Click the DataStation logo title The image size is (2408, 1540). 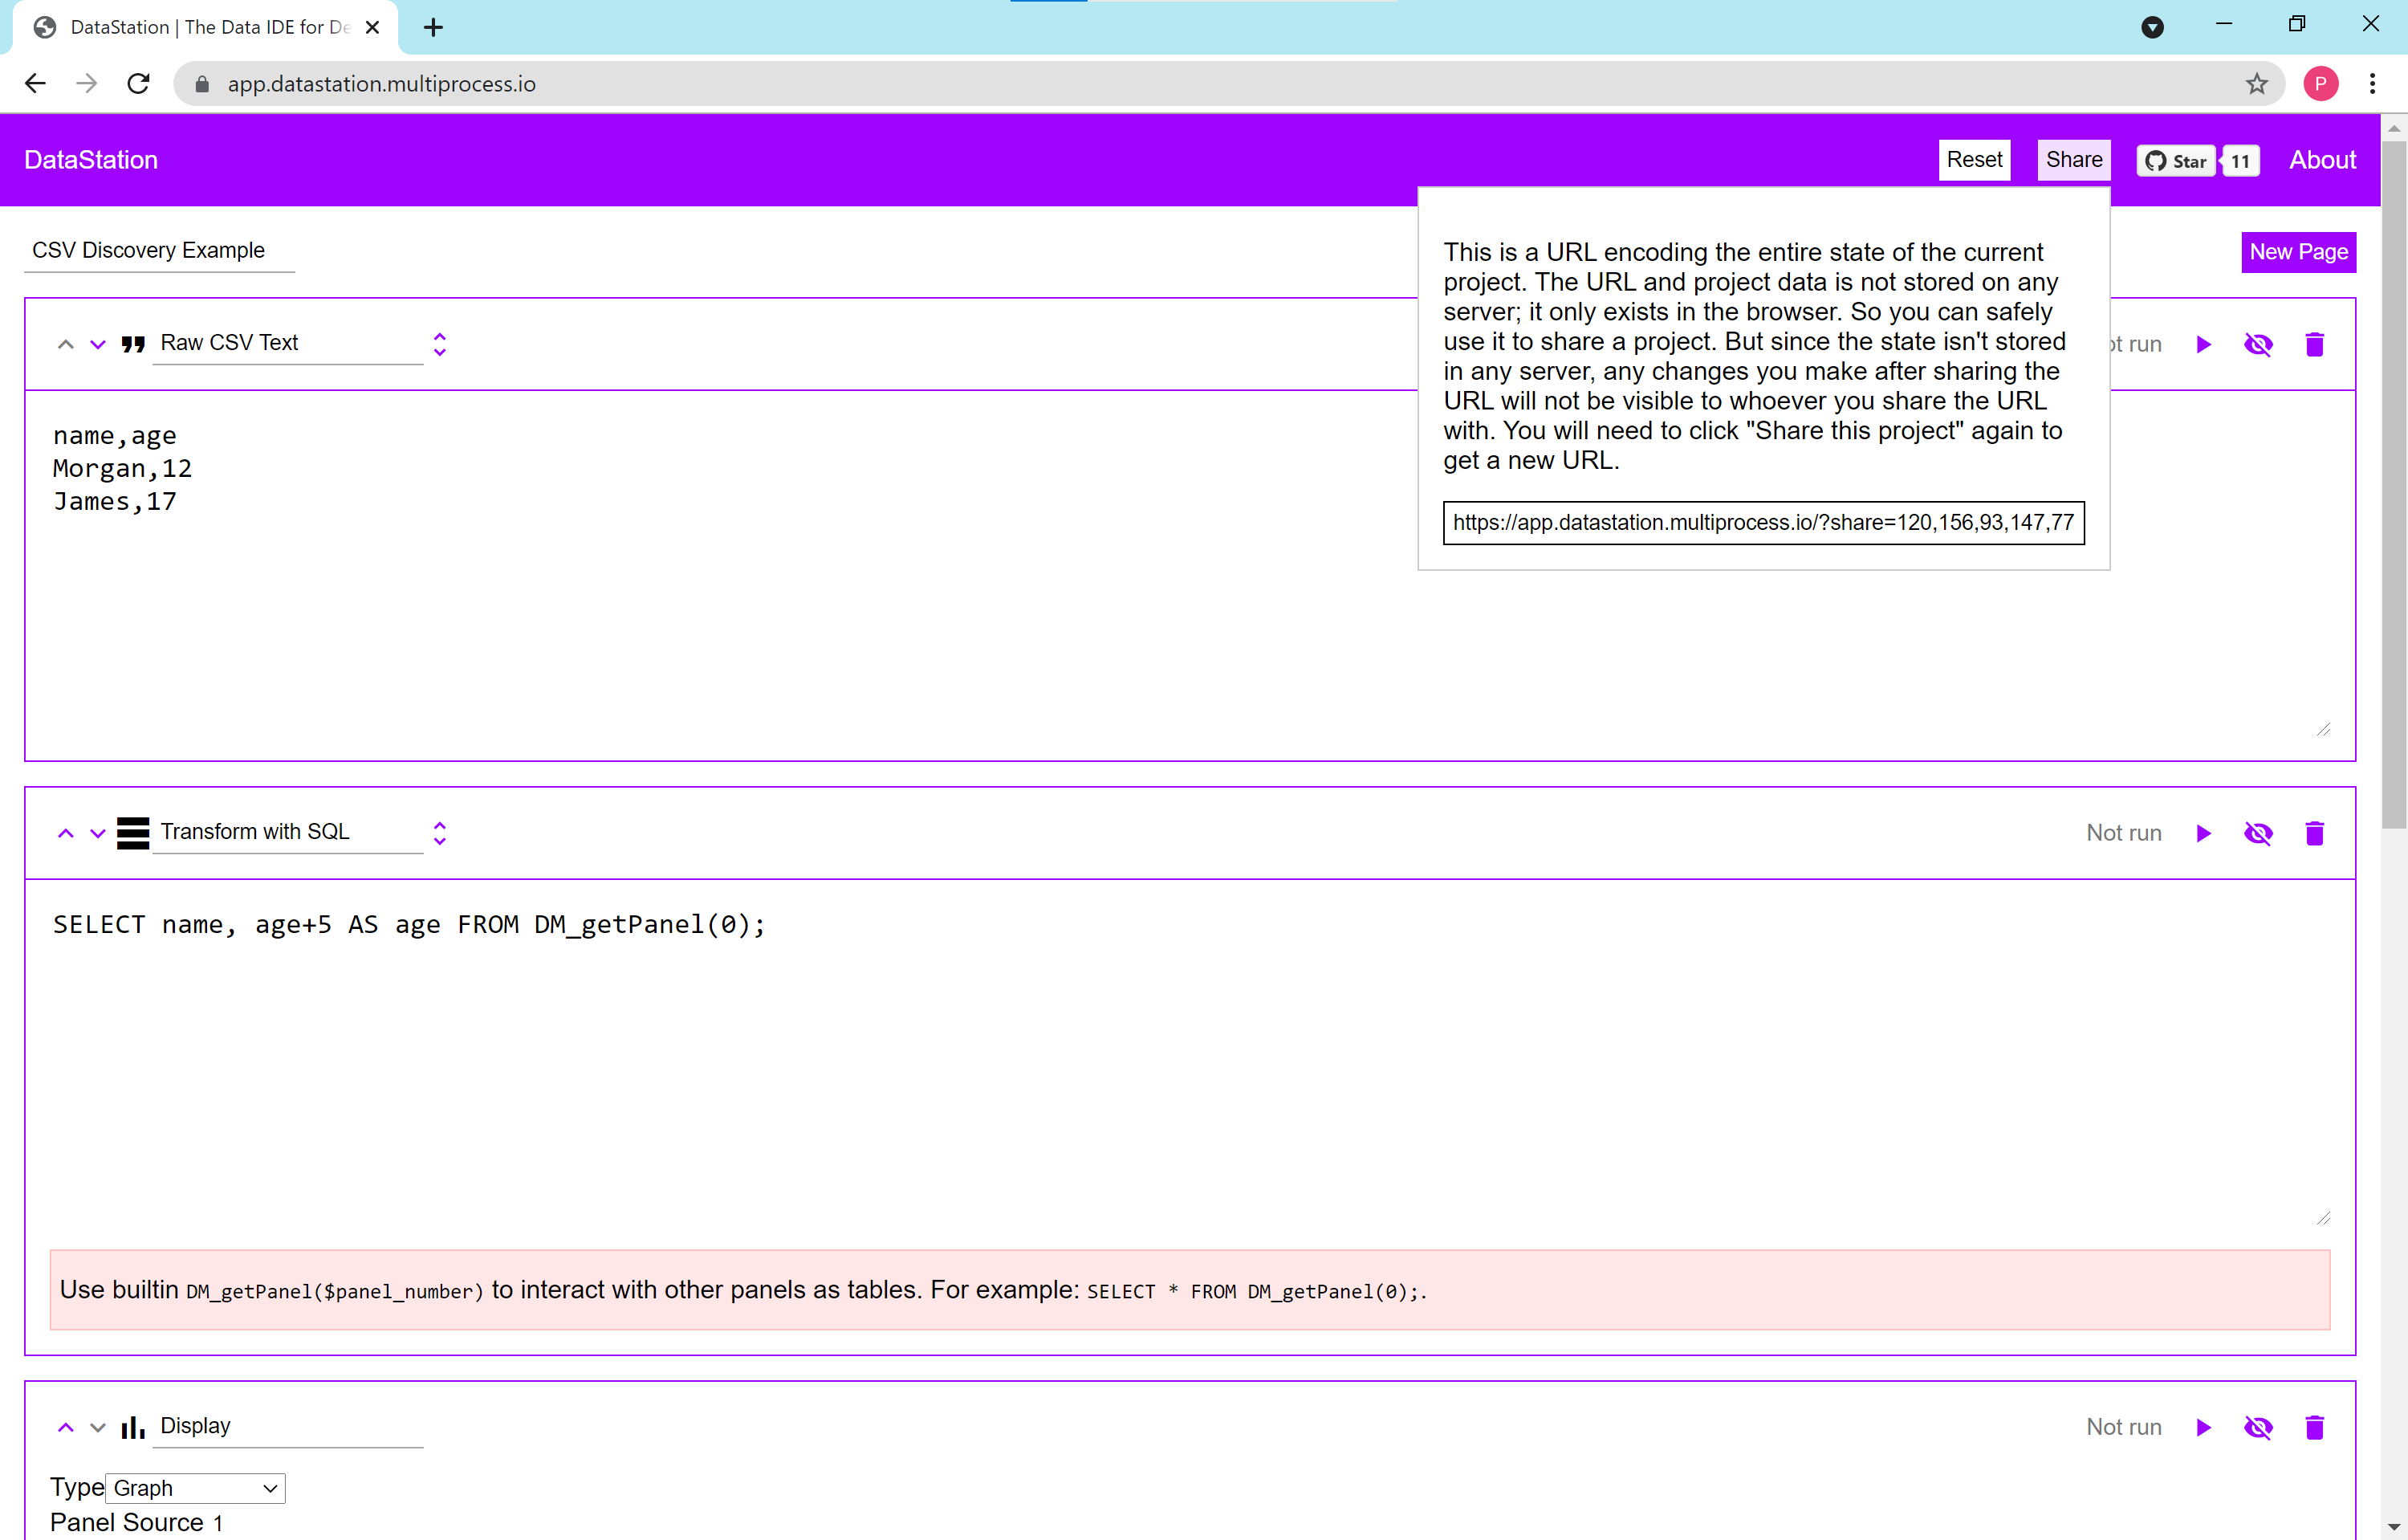(91, 160)
